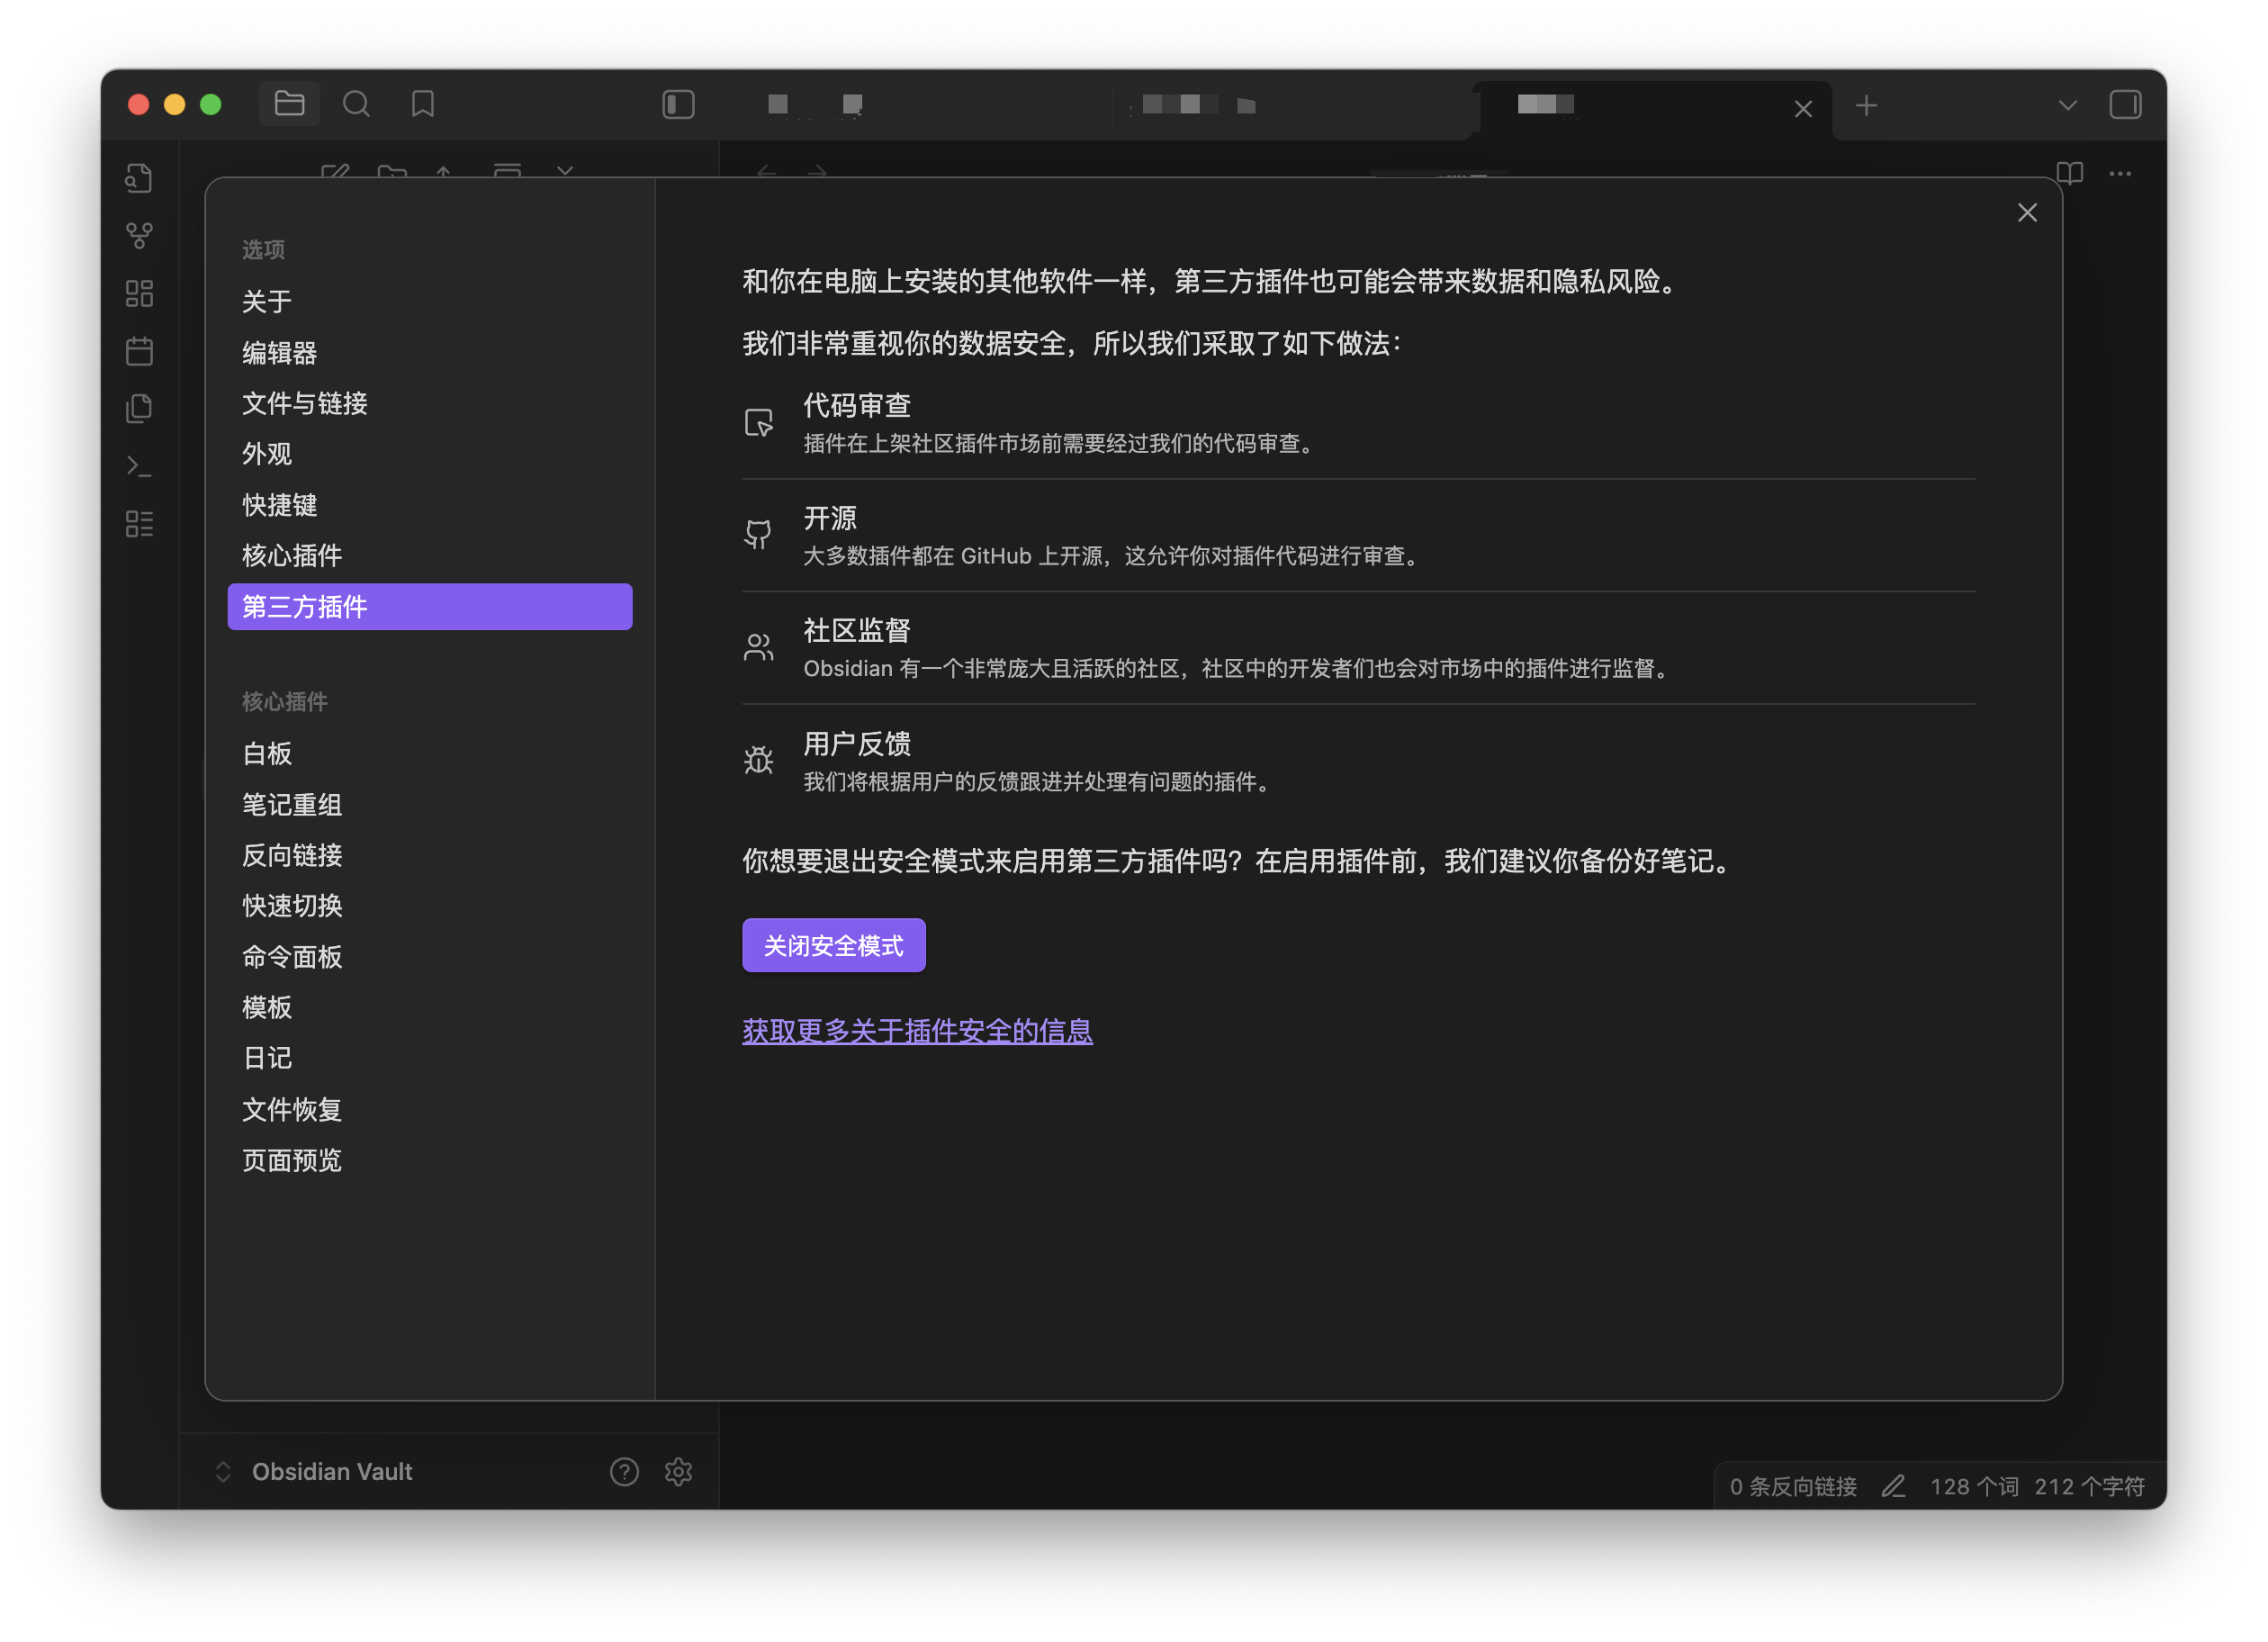Viewport: 2268px width, 1642px height.
Task: Click the pencil edit icon in status bar
Action: [1892, 1486]
